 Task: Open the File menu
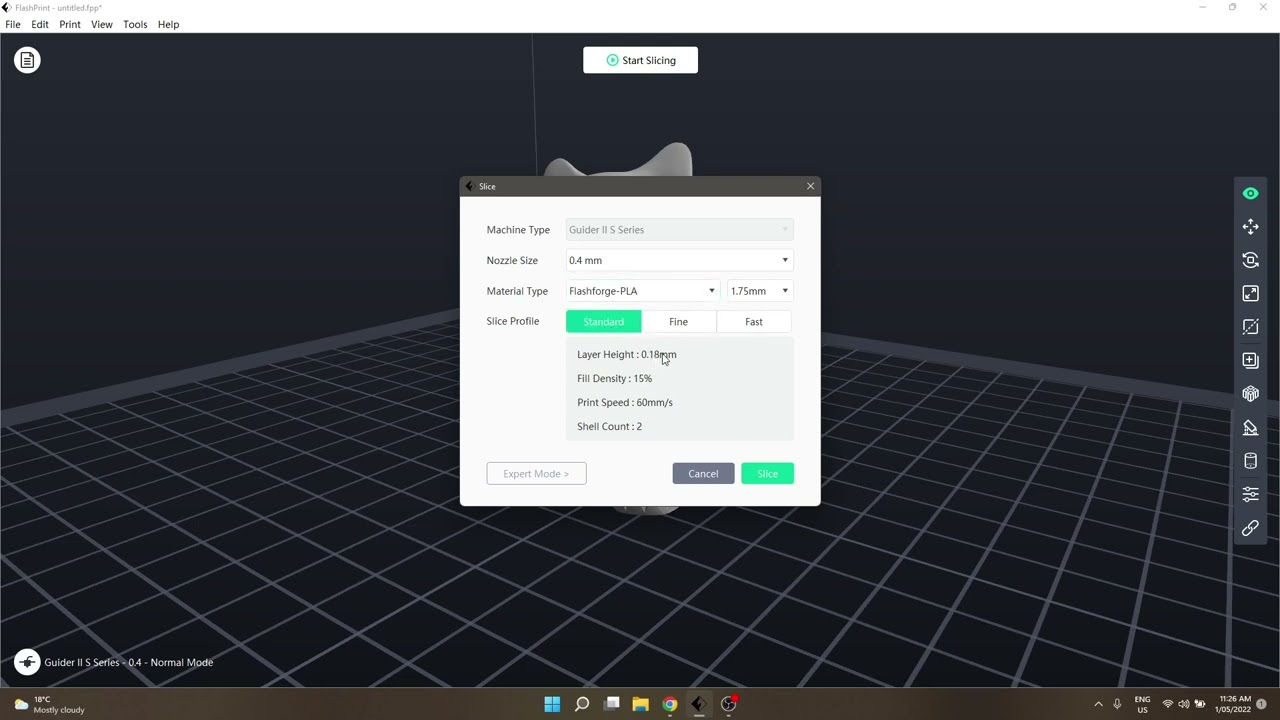pyautogui.click(x=13, y=24)
